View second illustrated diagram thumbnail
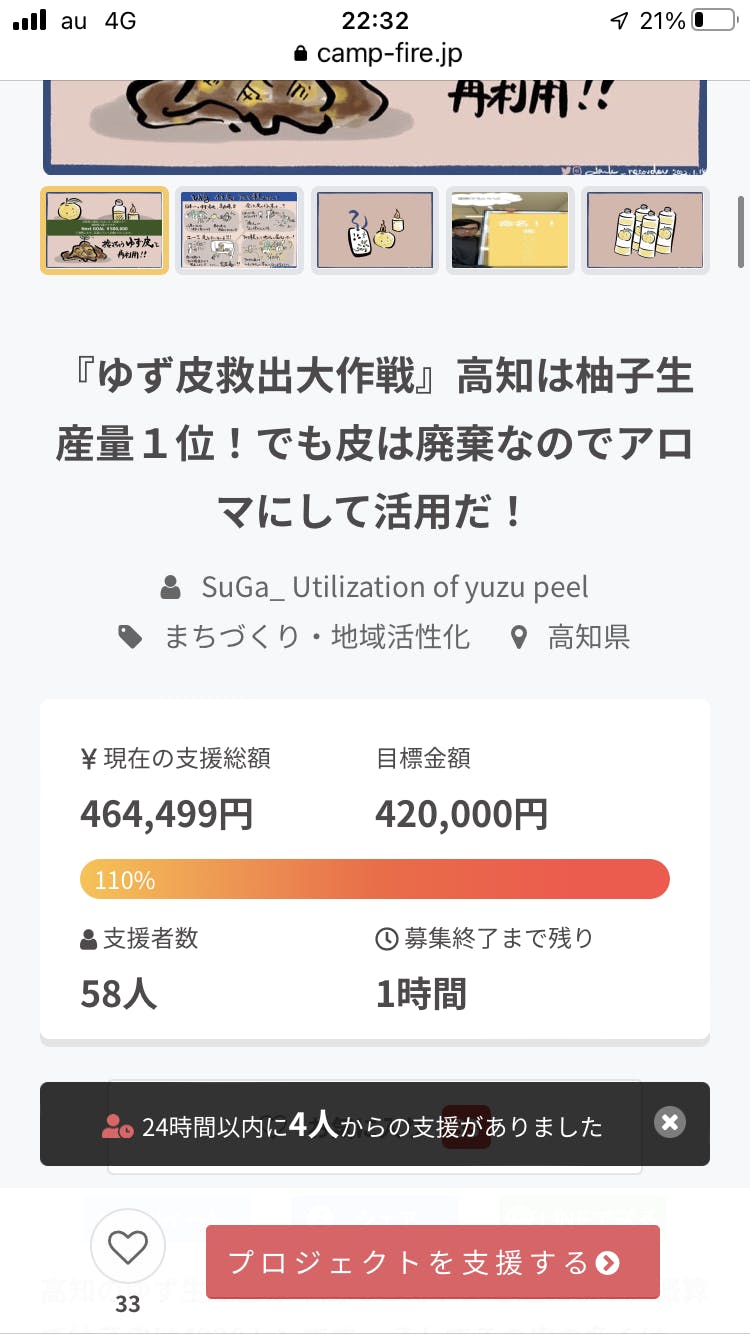 click(240, 230)
